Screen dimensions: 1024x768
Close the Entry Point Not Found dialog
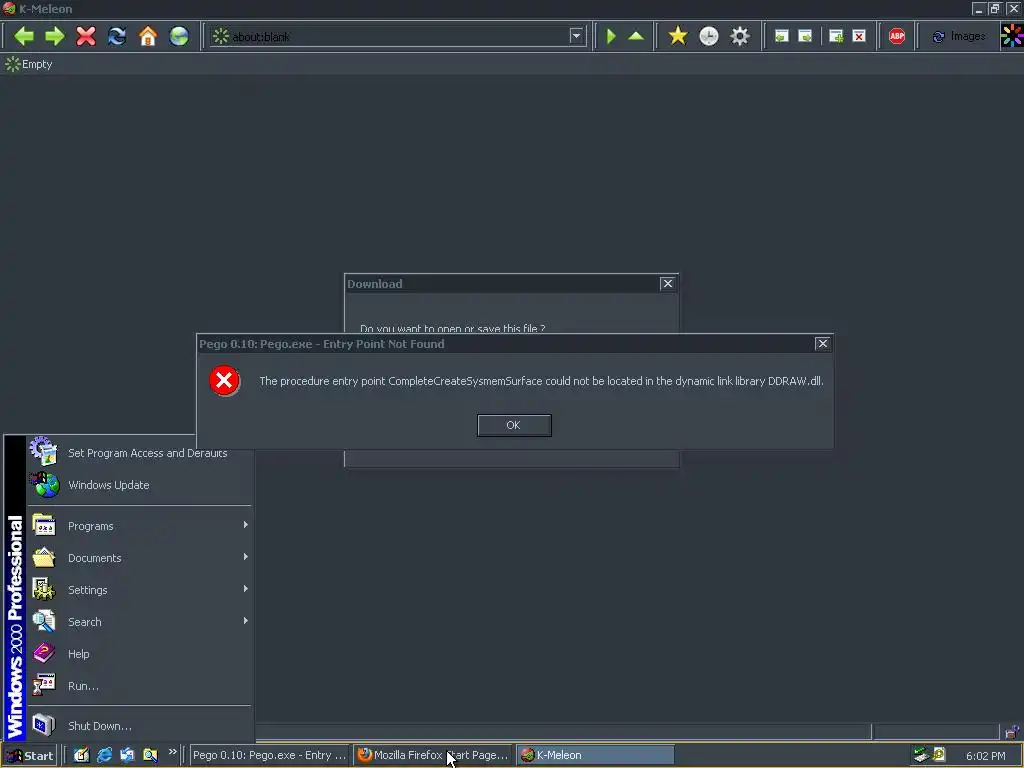click(x=822, y=344)
